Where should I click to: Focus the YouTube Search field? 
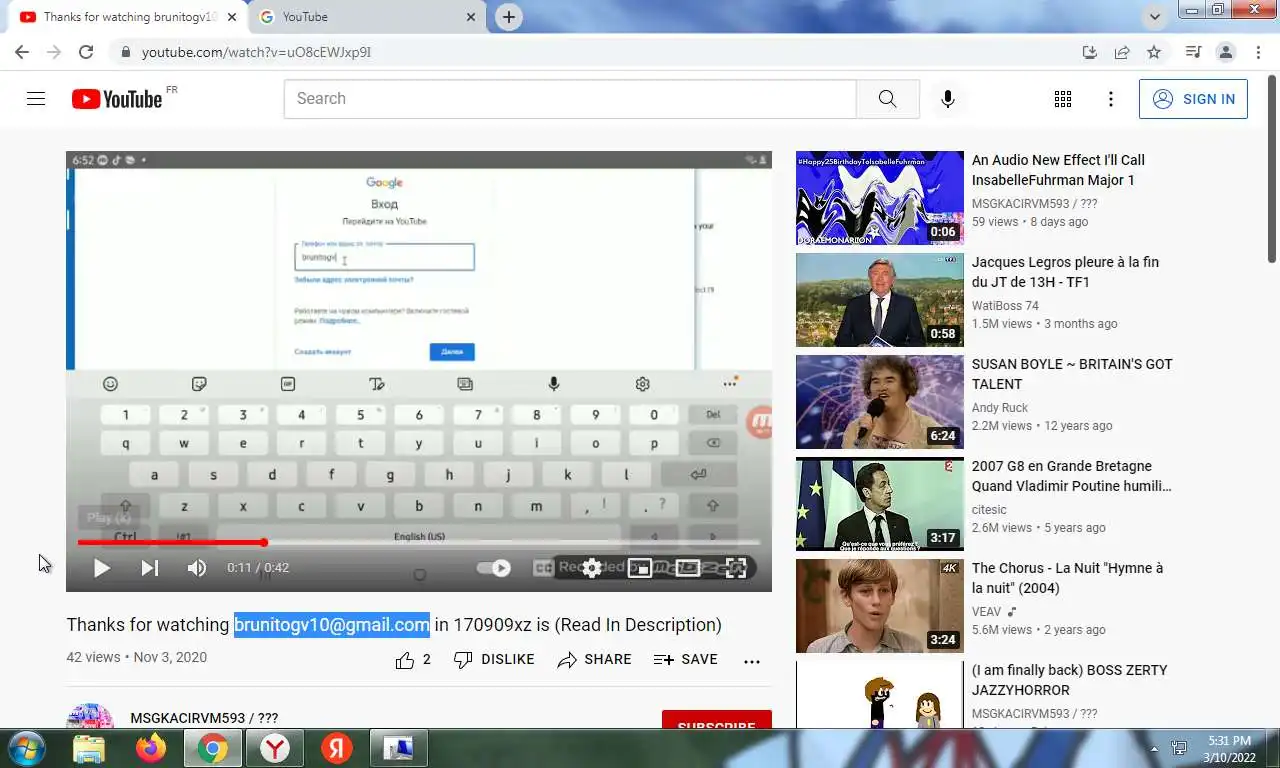pos(570,99)
